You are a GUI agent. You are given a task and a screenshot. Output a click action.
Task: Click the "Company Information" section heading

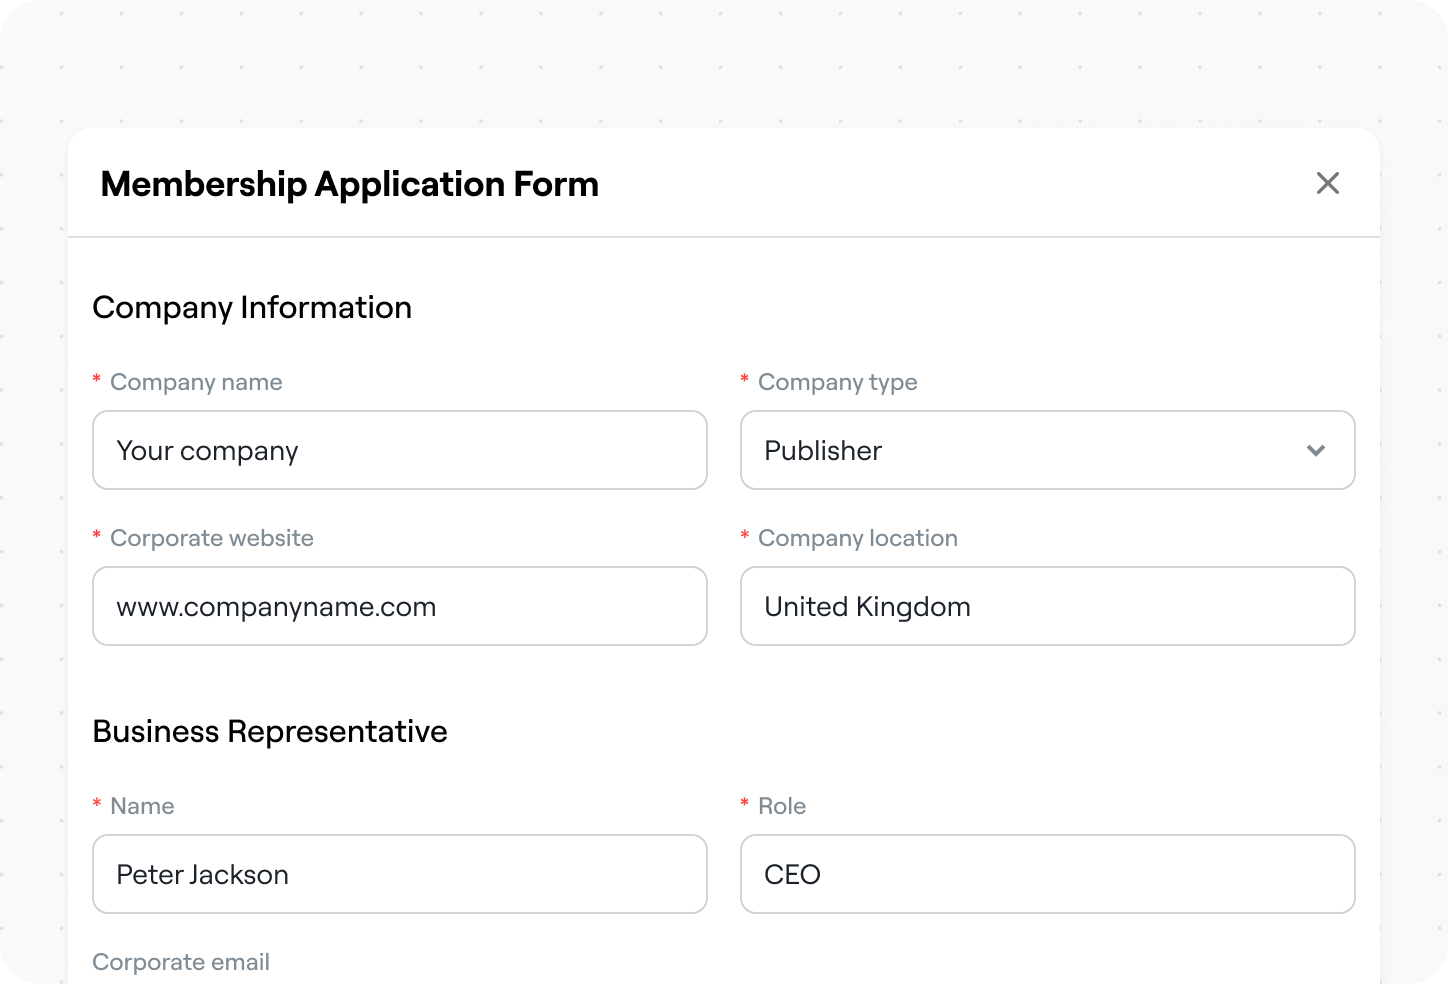252,307
